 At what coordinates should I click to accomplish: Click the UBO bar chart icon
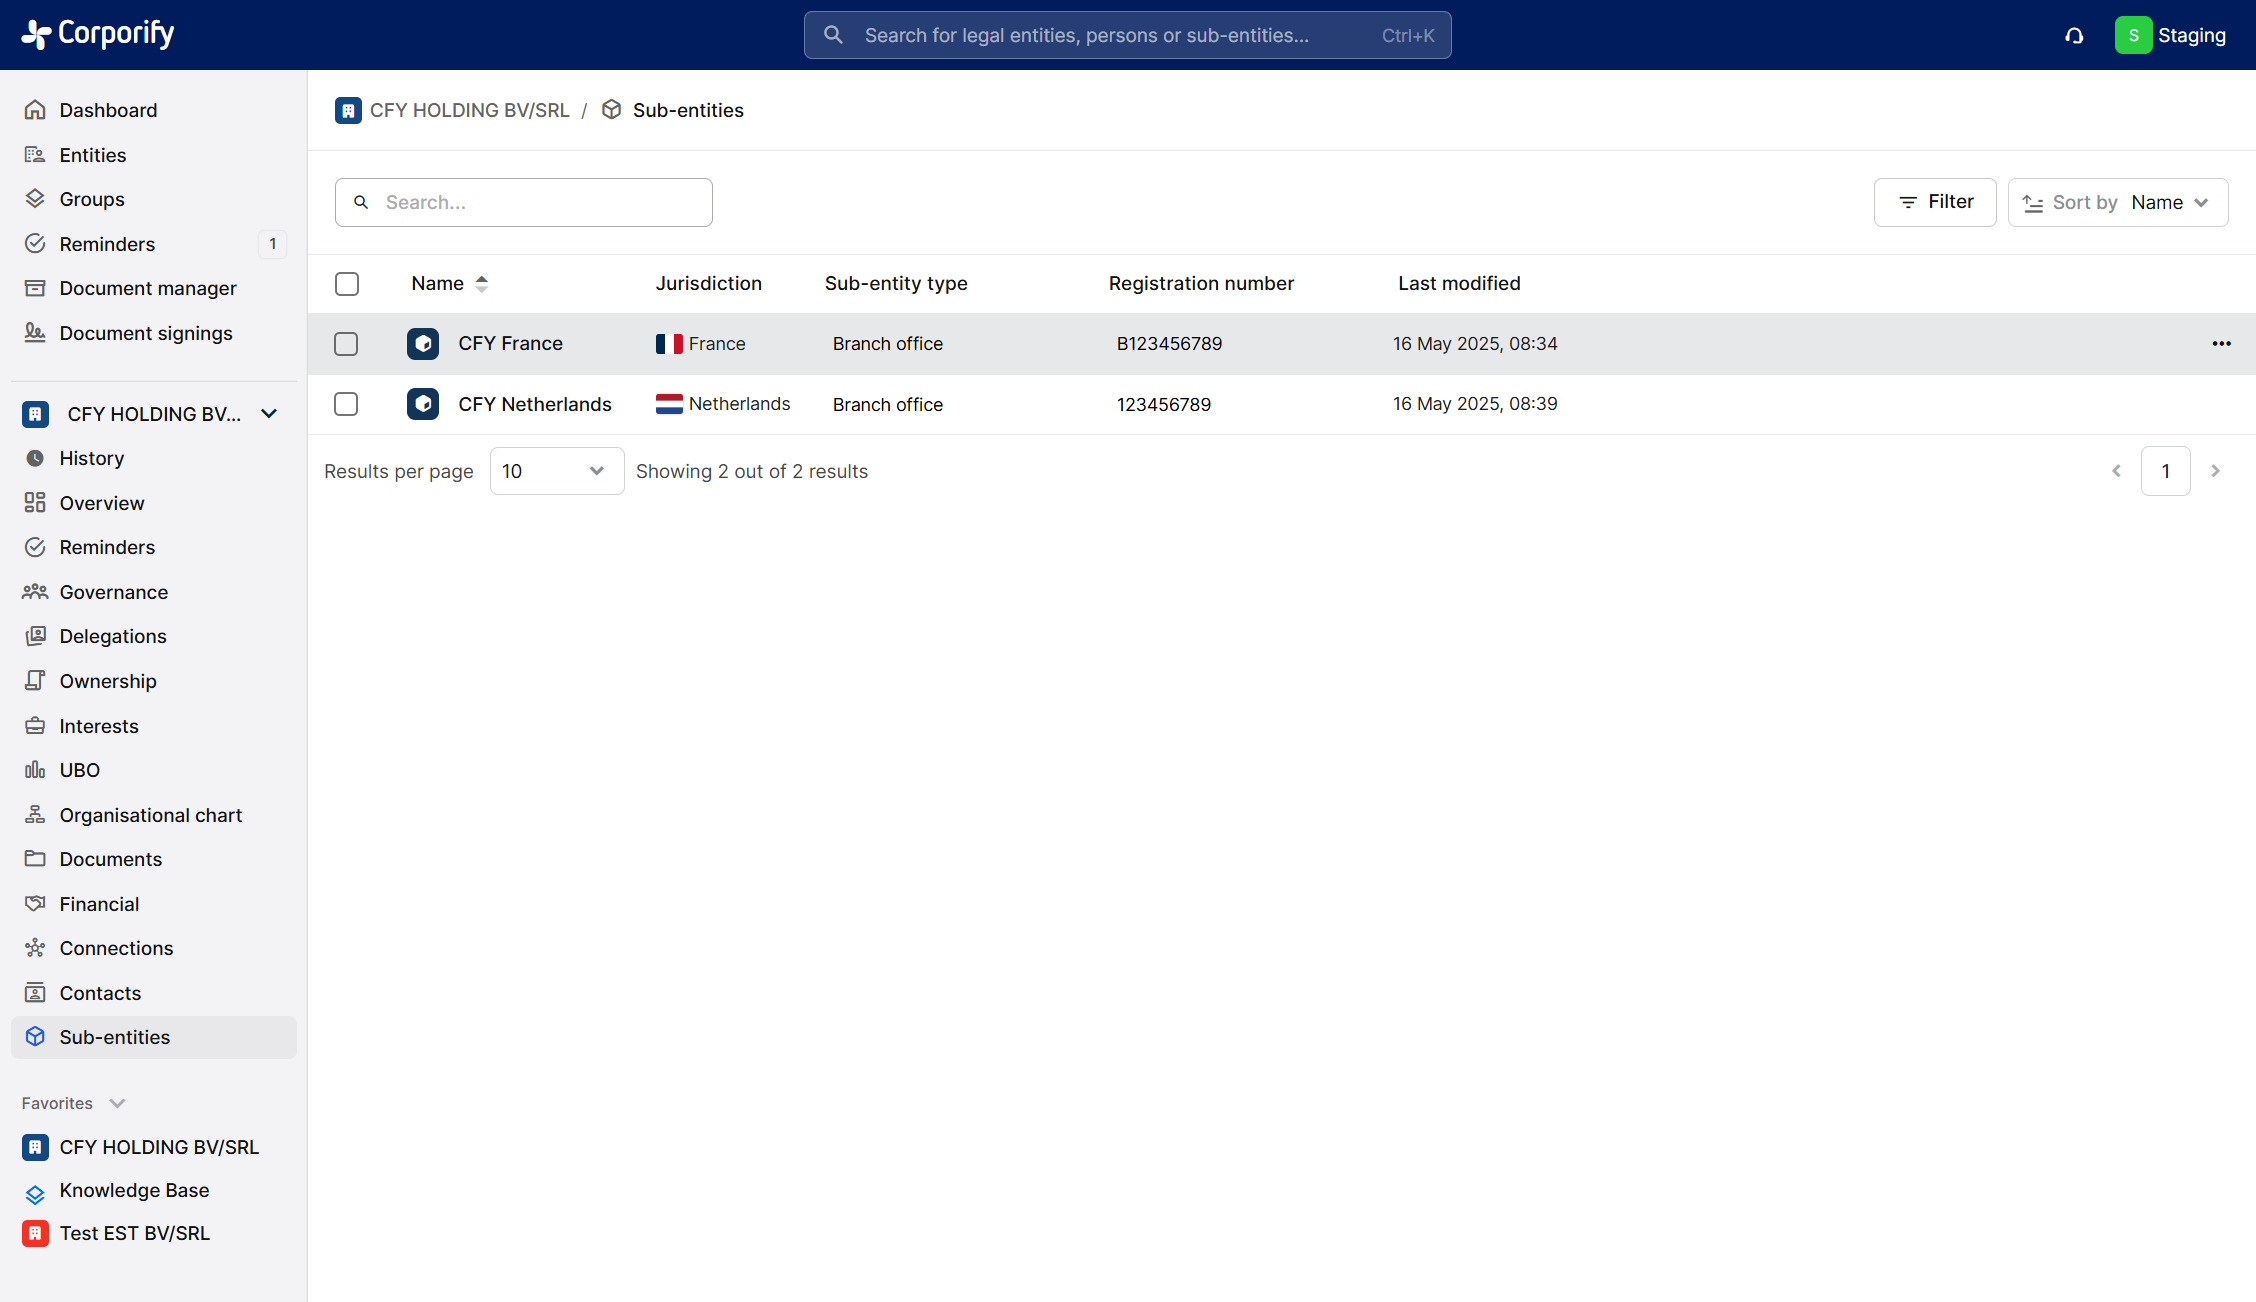[x=35, y=770]
